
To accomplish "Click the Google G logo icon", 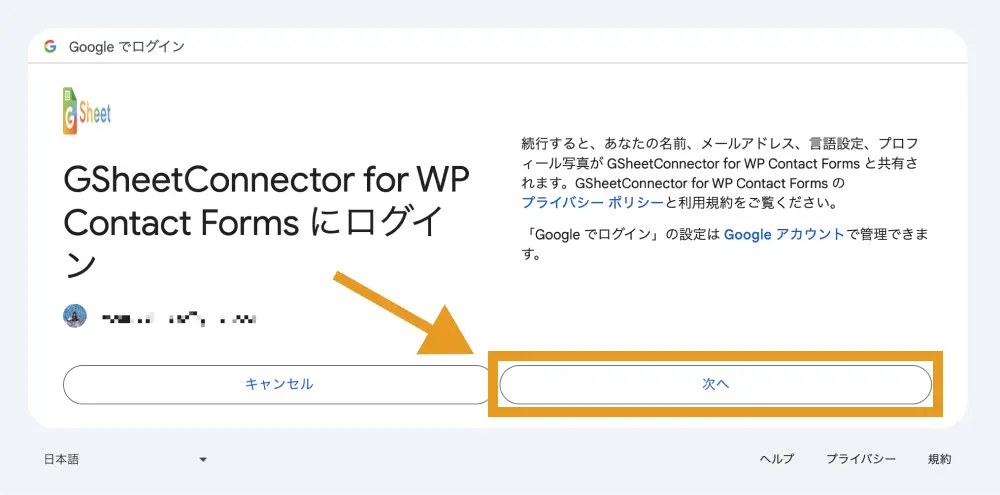I will coord(50,47).
